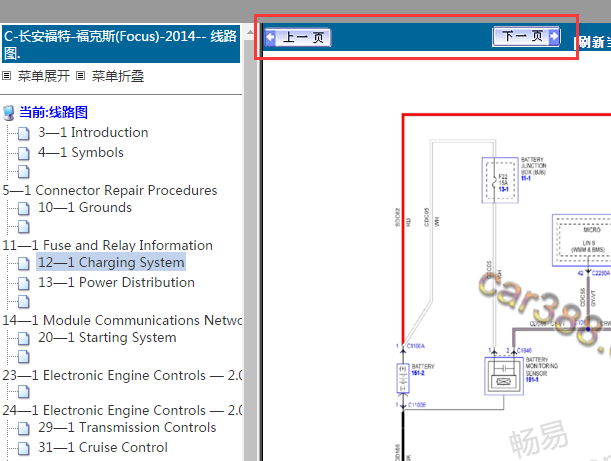
Task: Open 5—1 Connector Repair Procedures
Action: pos(110,190)
